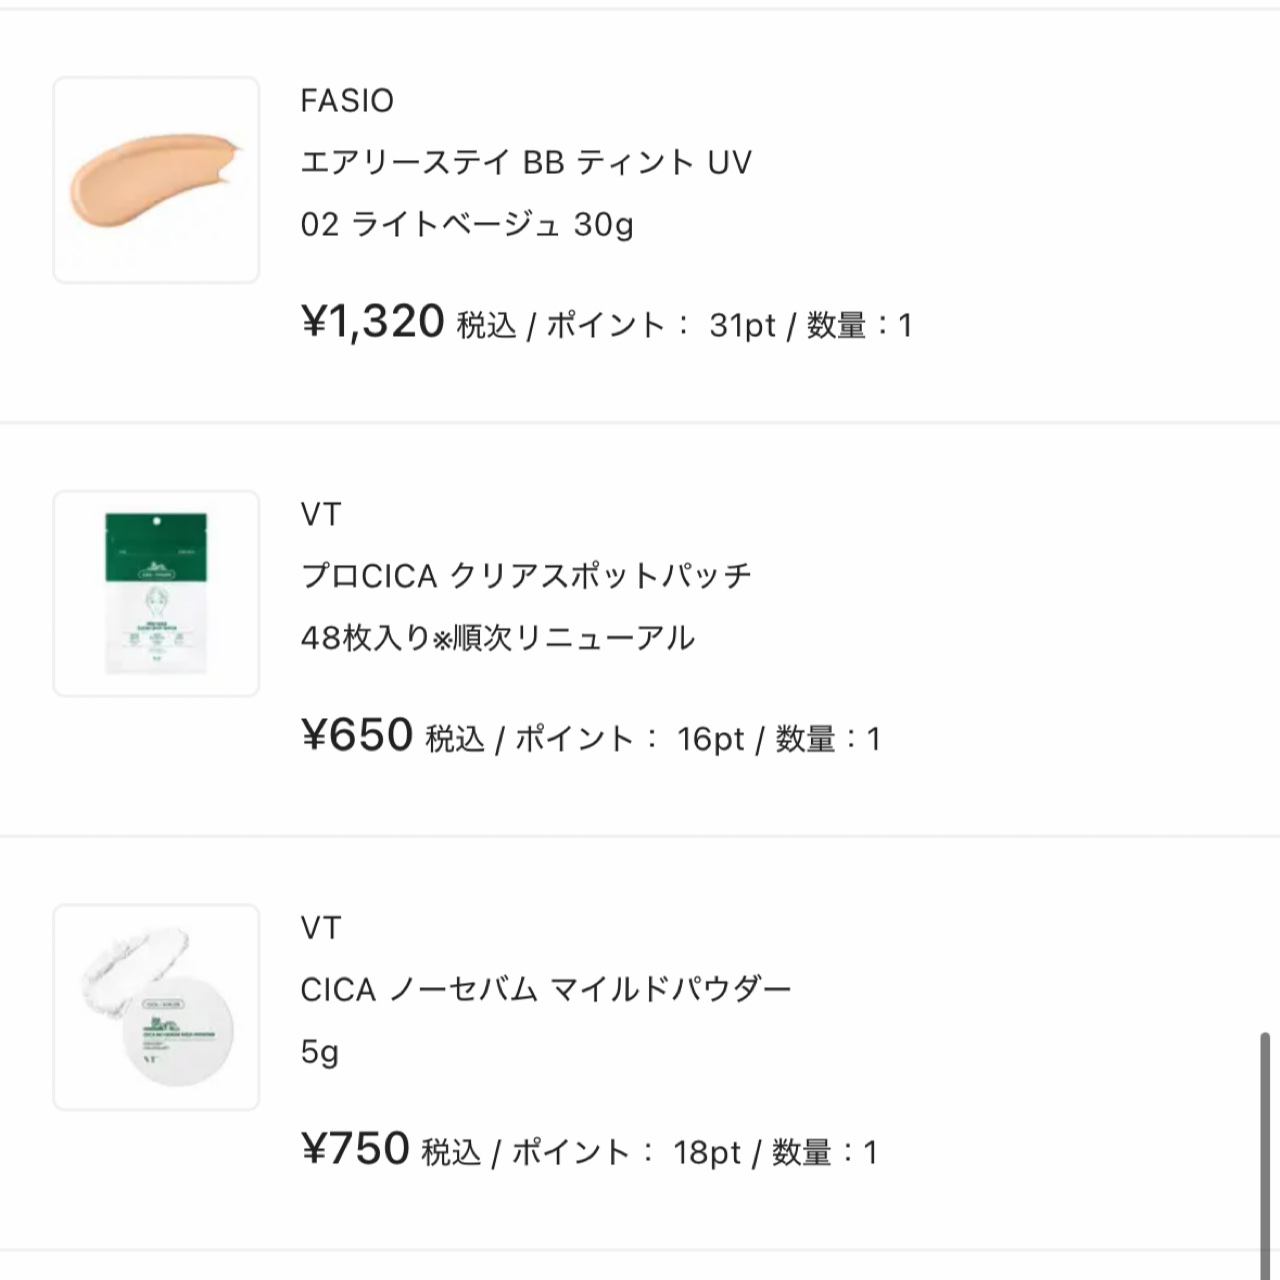Viewport: 1280px width, 1280px height.
Task: Click the VT brand above CICA ノーセバム powder
Action: (x=320, y=928)
